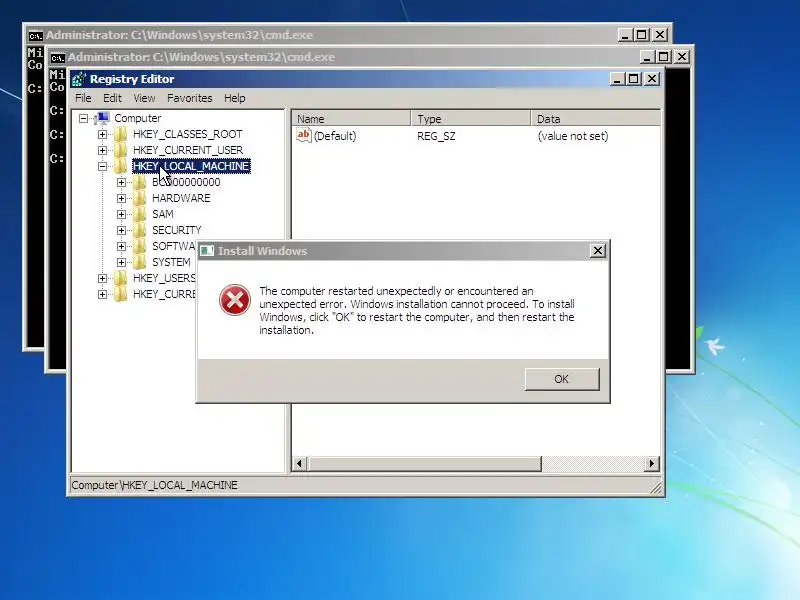Screen dimensions: 800x600
Task: Close the rear cmd.exe window
Action: (x=660, y=35)
